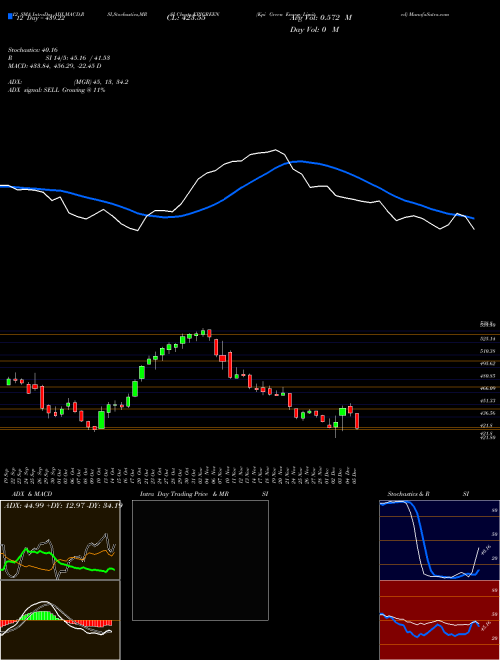Click the Intra Day Trading Price & MRSI title
Screen dimensions: 500x660
[x=205, y=494]
